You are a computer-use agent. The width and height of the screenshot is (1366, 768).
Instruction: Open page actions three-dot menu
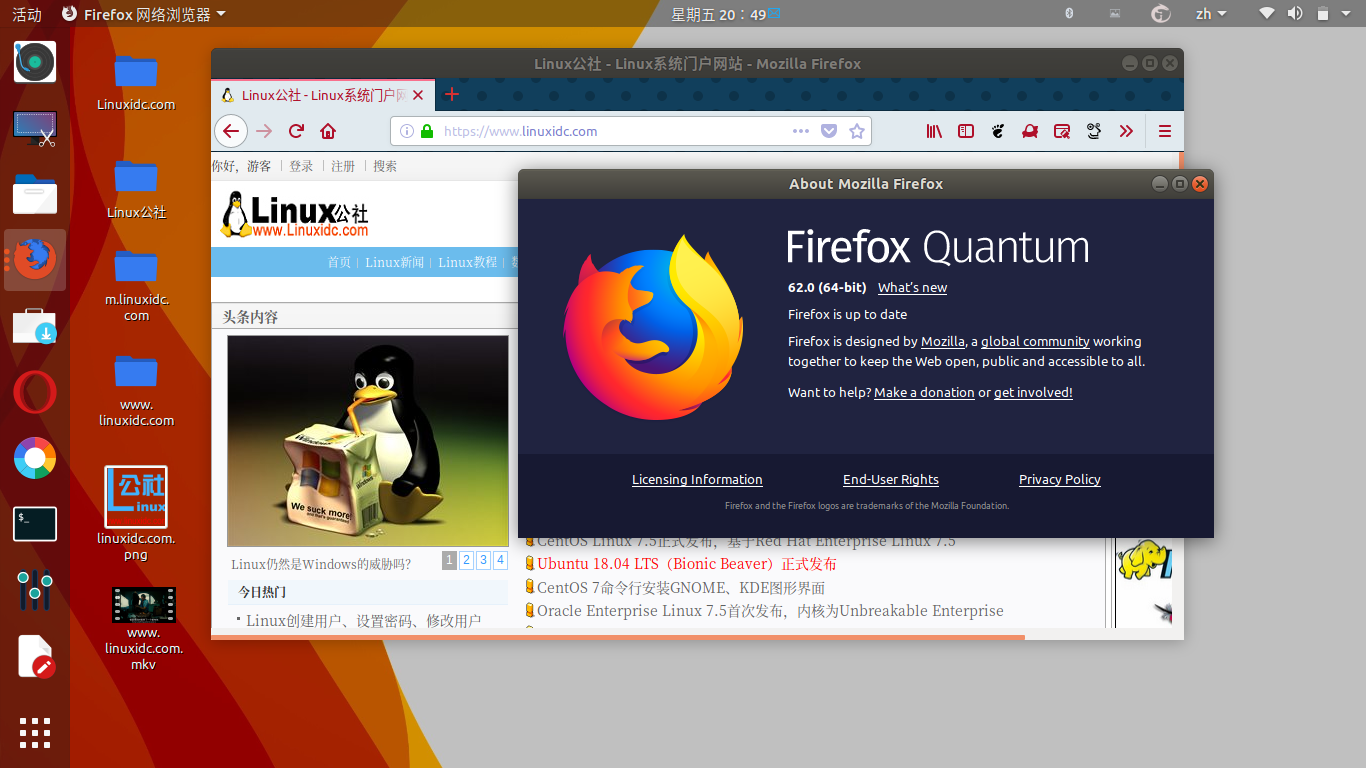coord(801,131)
